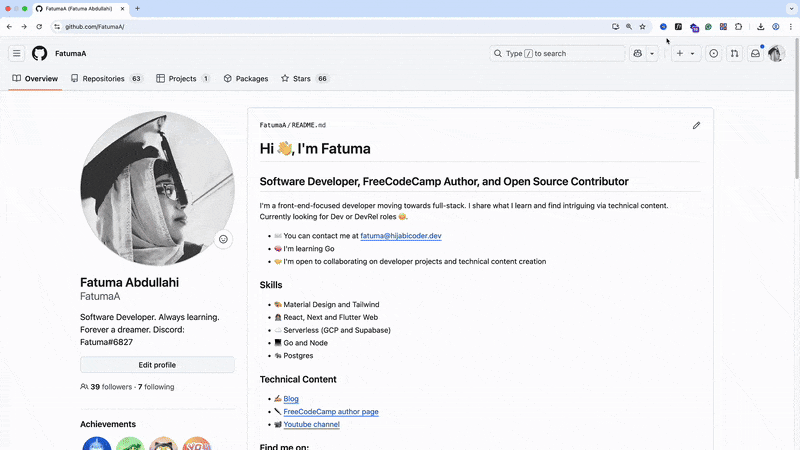Switch to the Stars tab
Screen dimensions: 800x450
(x=305, y=79)
